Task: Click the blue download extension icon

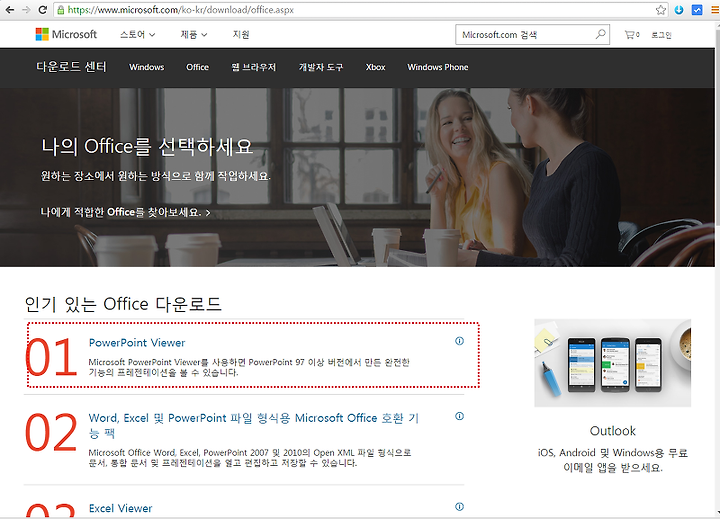Action: [x=679, y=10]
